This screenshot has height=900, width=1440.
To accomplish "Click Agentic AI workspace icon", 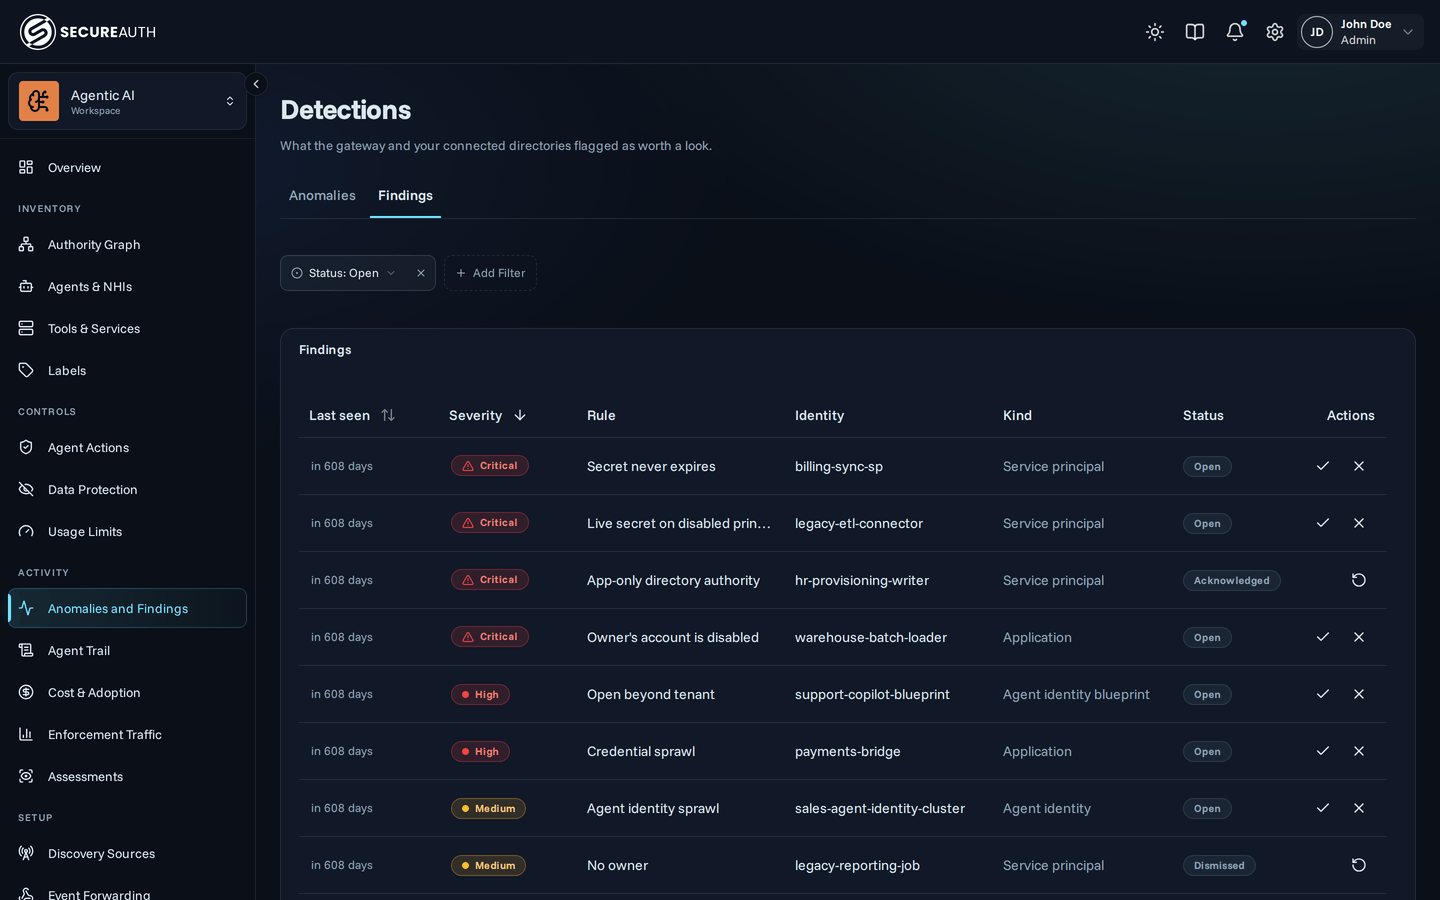I will (x=39, y=101).
